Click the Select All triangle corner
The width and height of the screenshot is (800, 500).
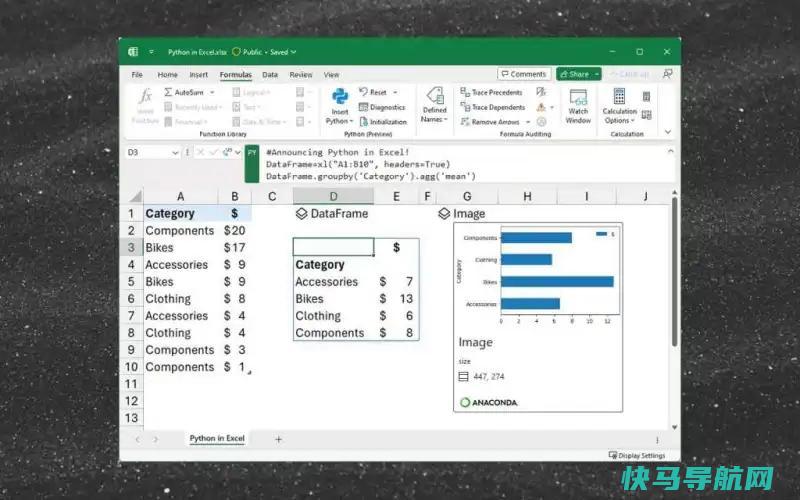pos(136,196)
